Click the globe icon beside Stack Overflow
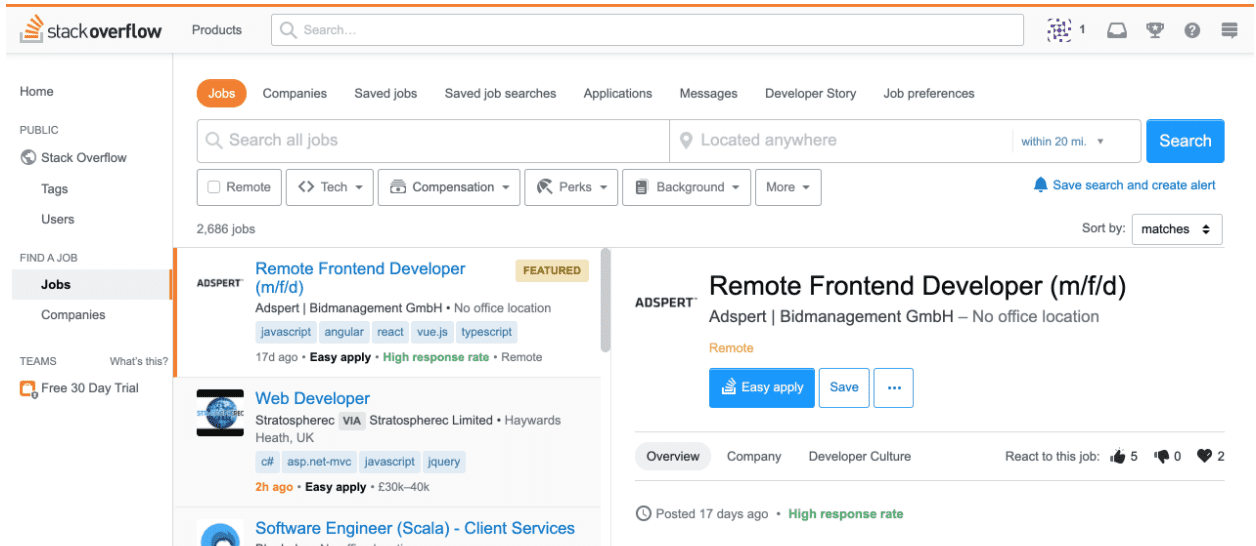 (x=28, y=158)
